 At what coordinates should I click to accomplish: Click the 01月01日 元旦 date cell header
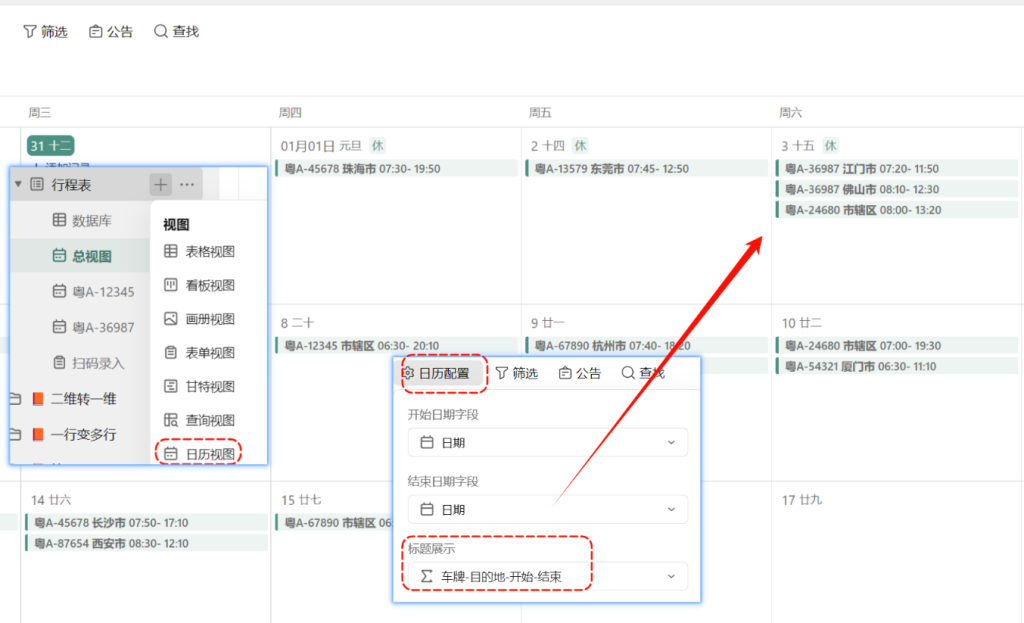point(321,146)
